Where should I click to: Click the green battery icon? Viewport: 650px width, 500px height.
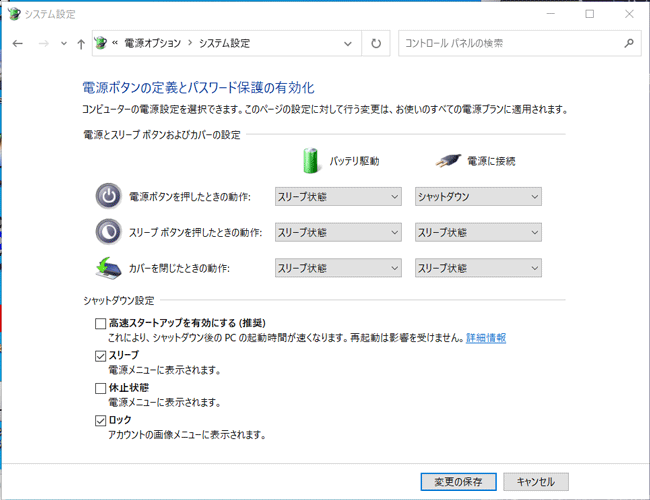(x=310, y=160)
